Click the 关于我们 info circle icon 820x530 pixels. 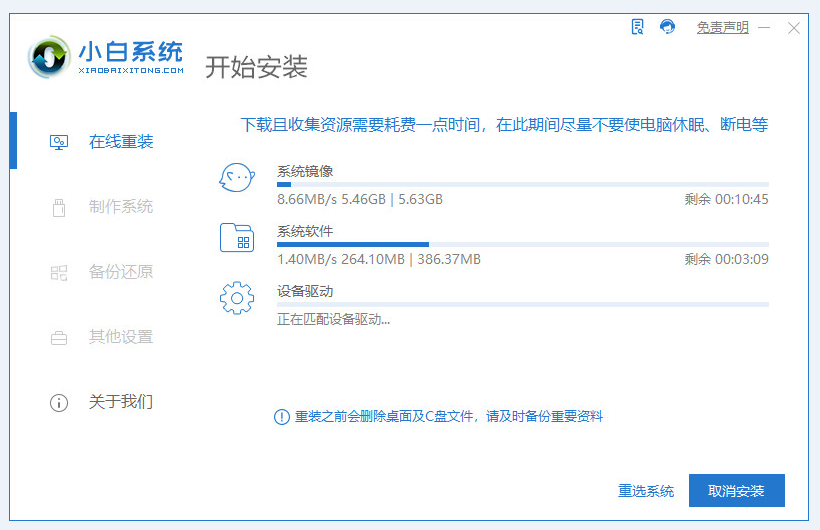pos(59,402)
